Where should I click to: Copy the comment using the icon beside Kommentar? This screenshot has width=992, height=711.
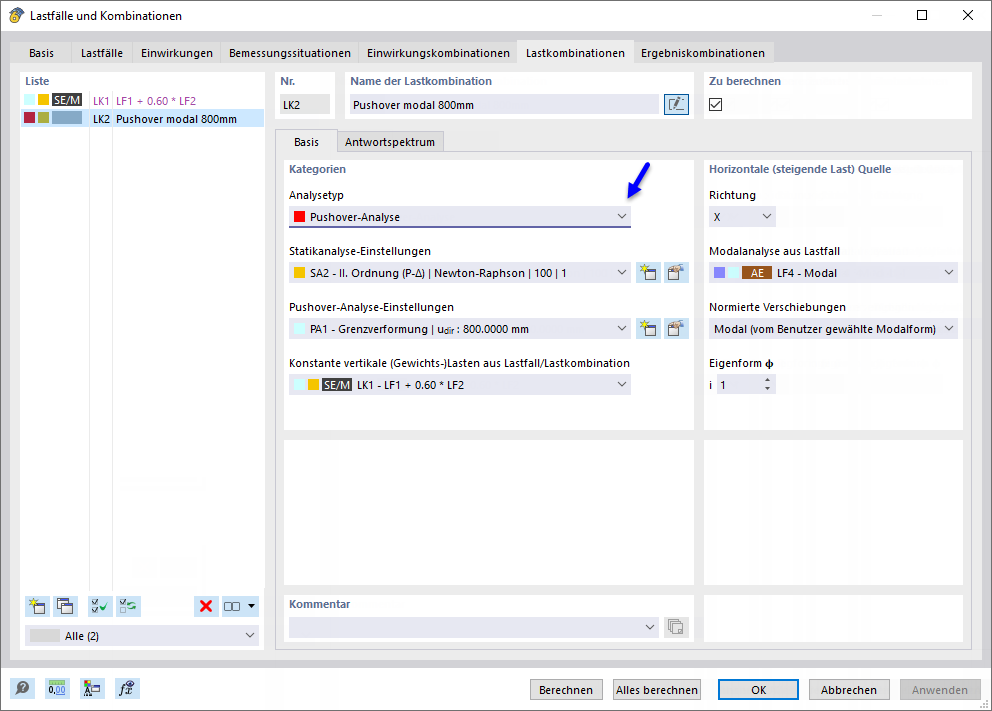676,627
